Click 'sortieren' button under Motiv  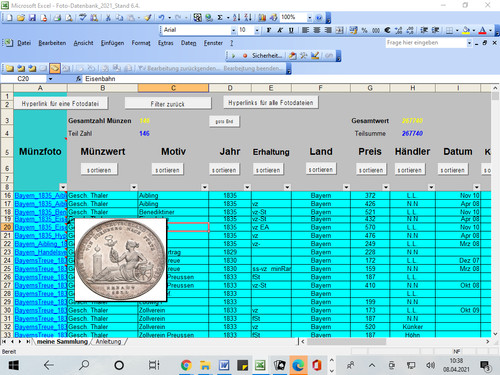(x=167, y=170)
